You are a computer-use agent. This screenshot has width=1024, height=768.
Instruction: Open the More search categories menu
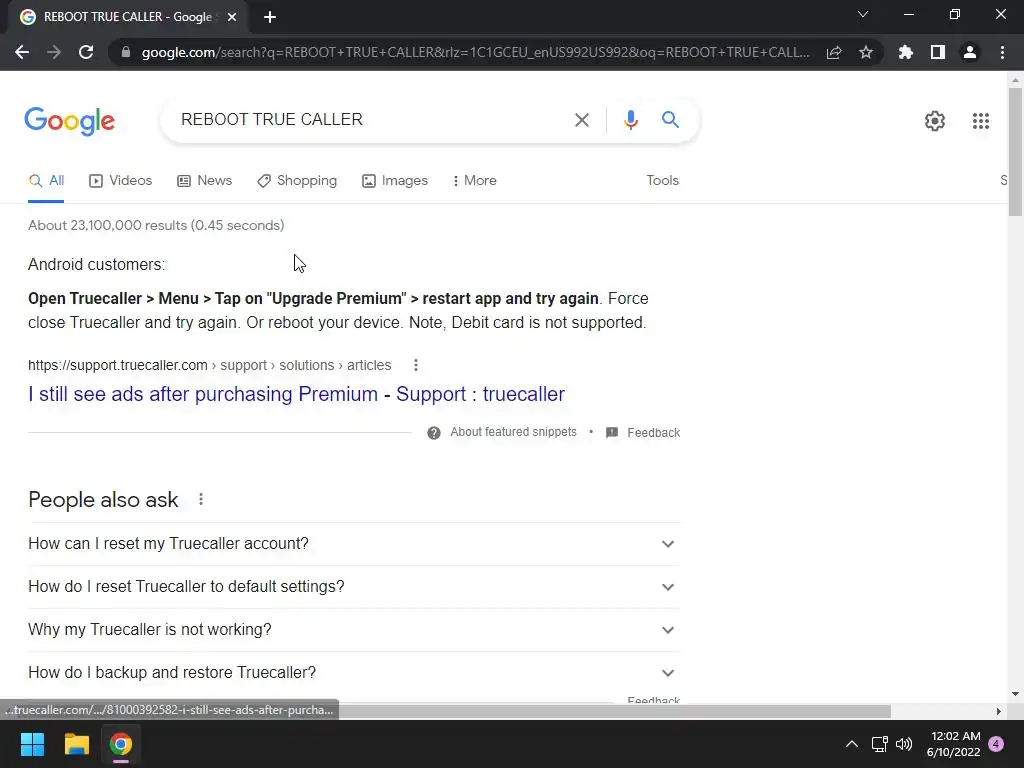pos(475,181)
